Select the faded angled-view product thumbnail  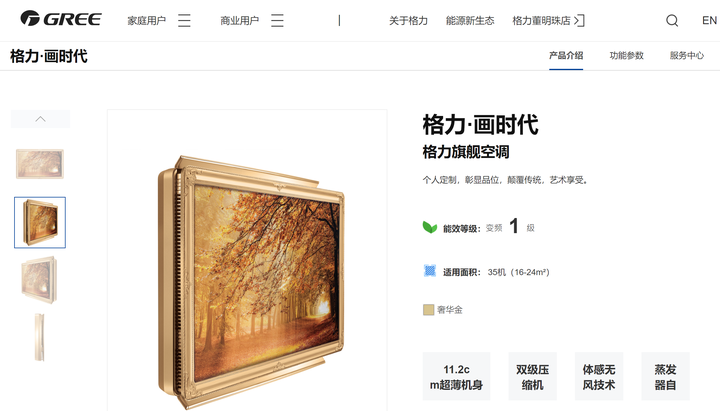pos(39,280)
